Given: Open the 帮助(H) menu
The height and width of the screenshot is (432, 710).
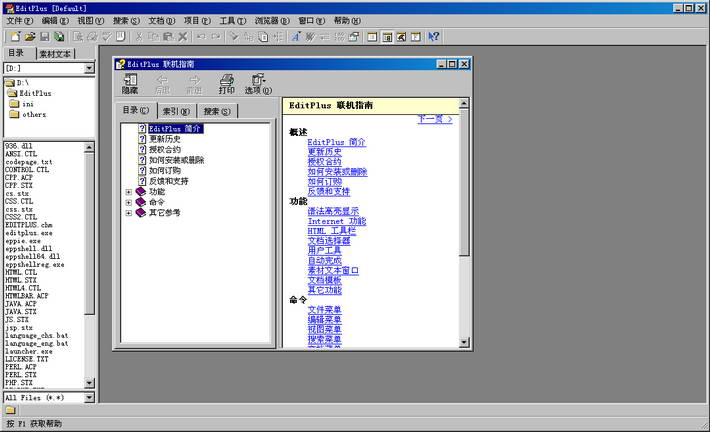Looking at the screenshot, I should (x=347, y=21).
